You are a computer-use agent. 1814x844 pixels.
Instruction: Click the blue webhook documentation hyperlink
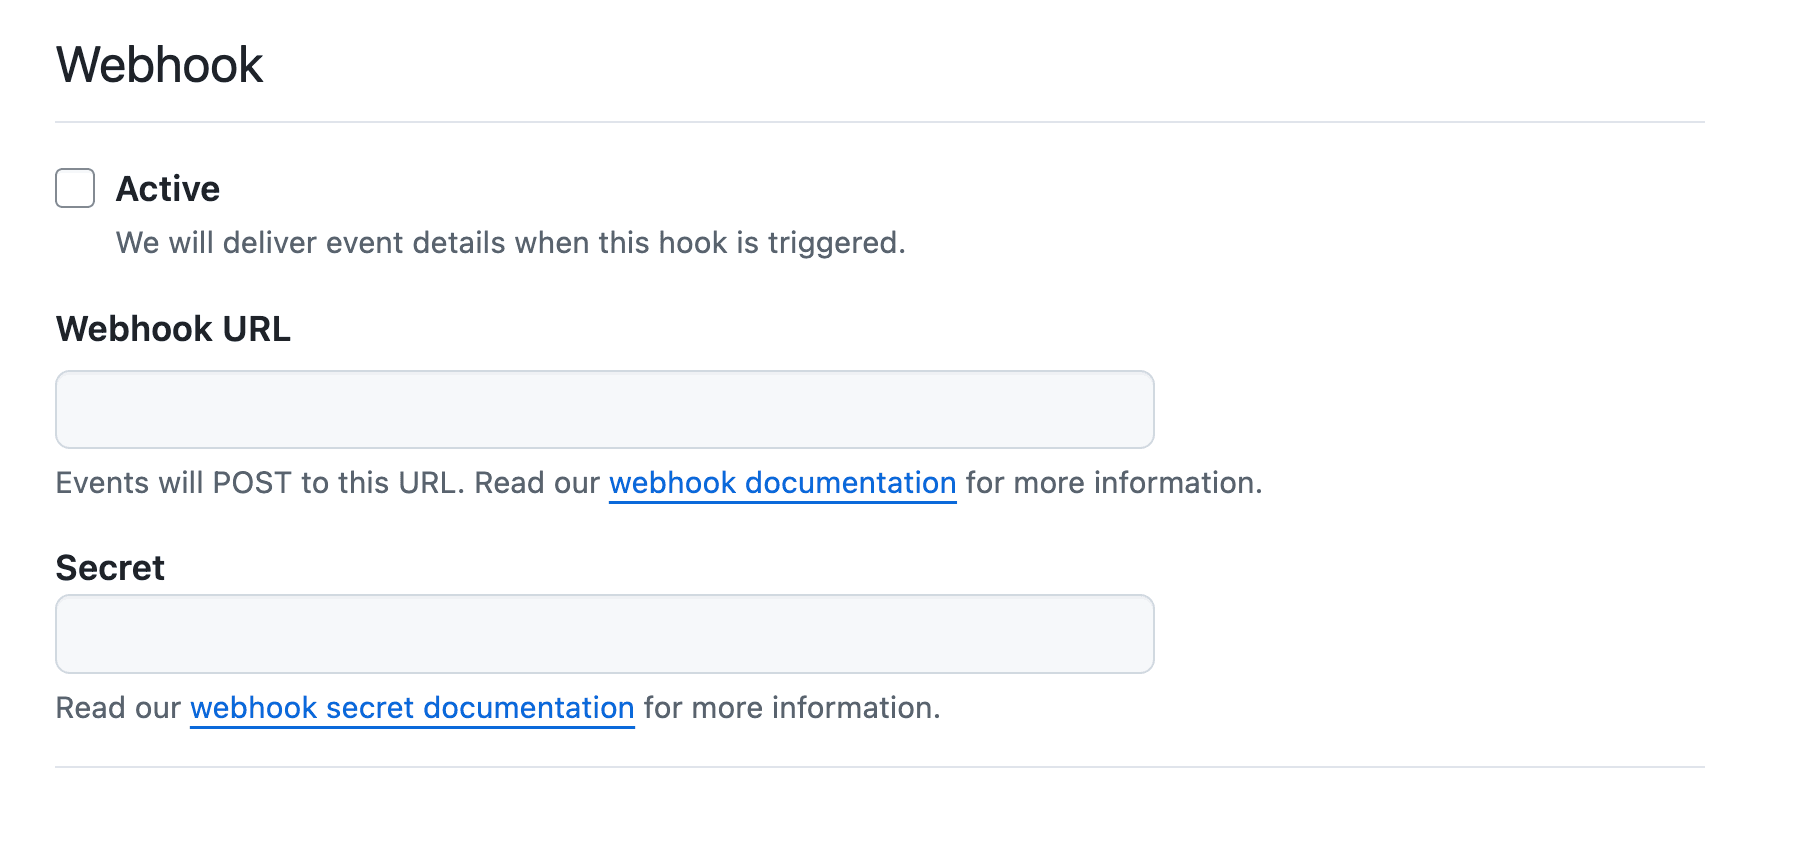click(782, 483)
